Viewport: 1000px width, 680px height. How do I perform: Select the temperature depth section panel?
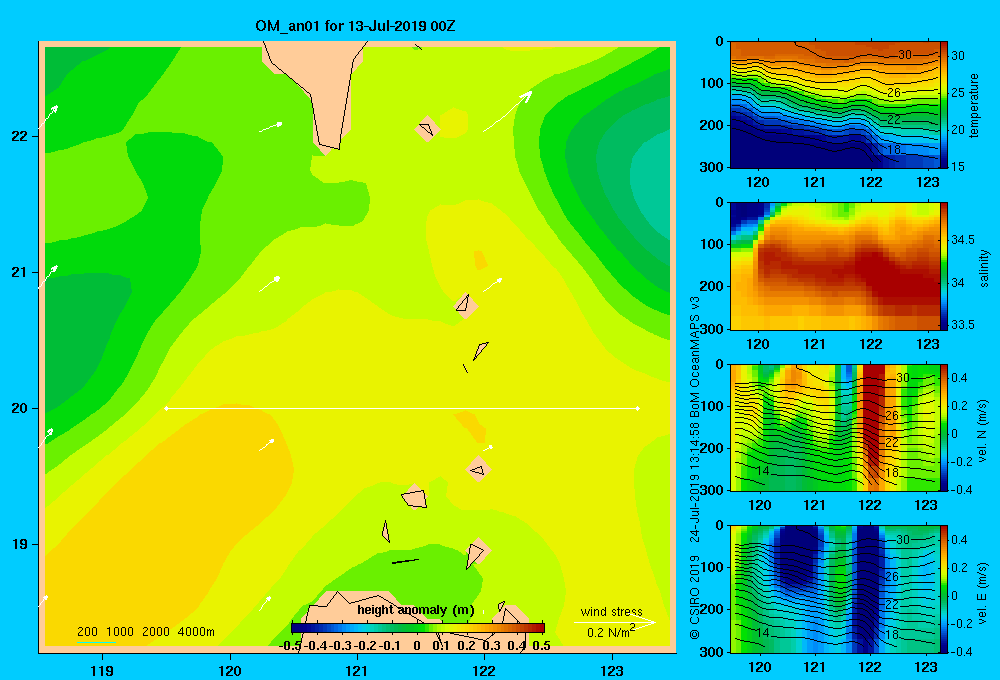[835, 105]
